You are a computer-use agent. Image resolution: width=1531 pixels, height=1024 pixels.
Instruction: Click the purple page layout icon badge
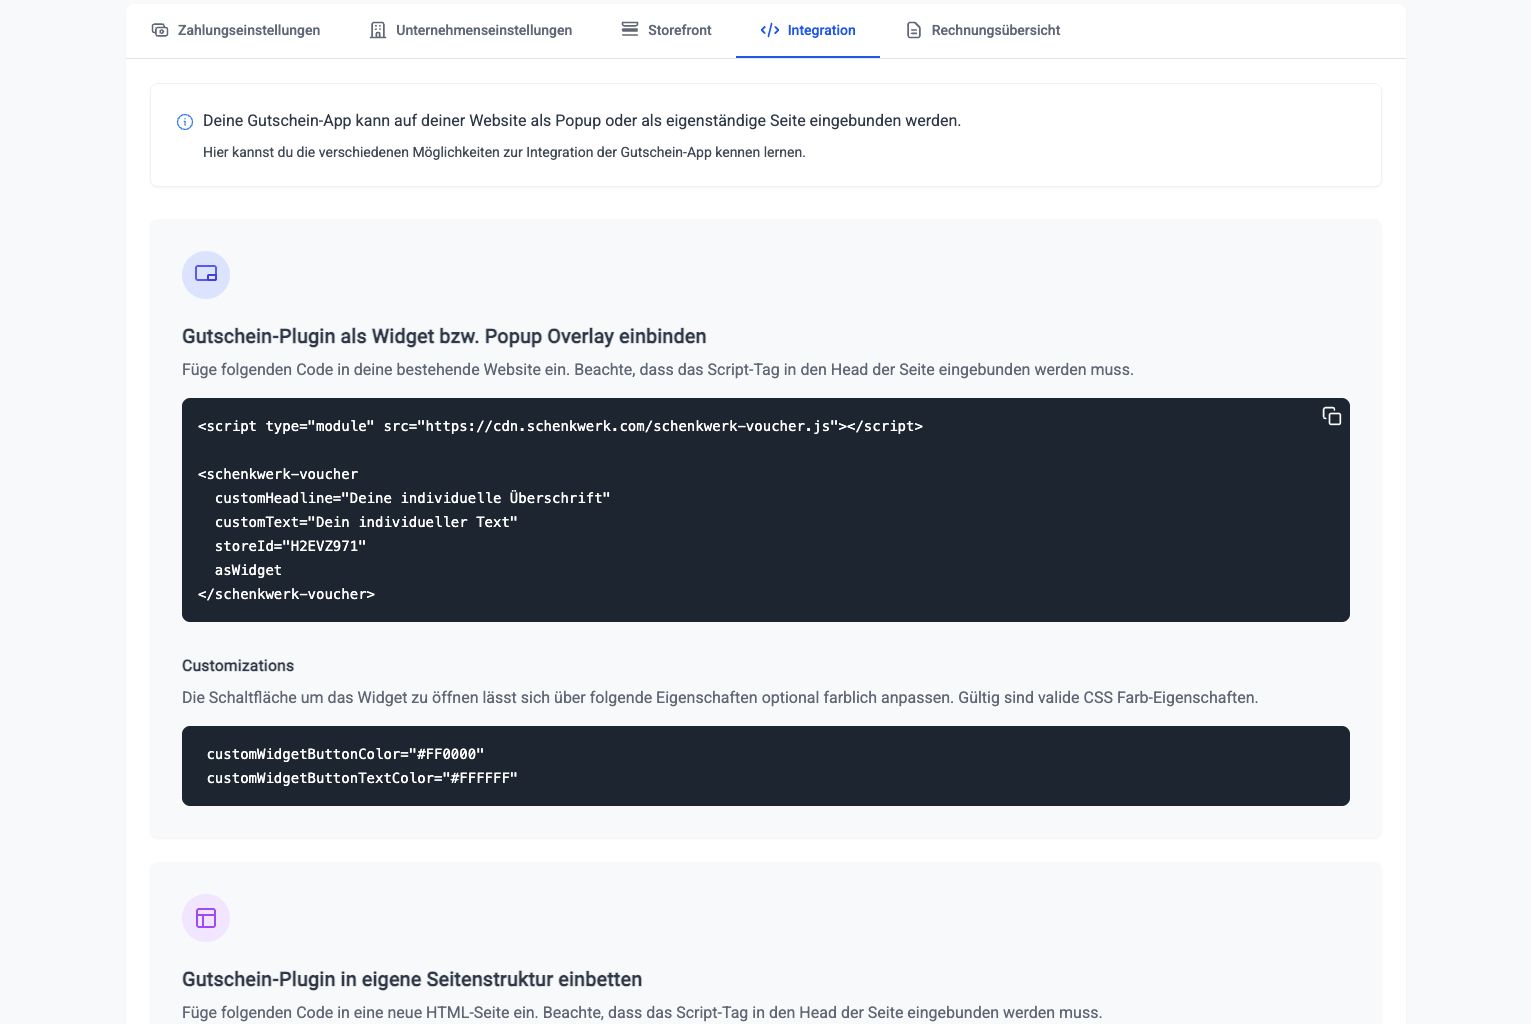(206, 918)
